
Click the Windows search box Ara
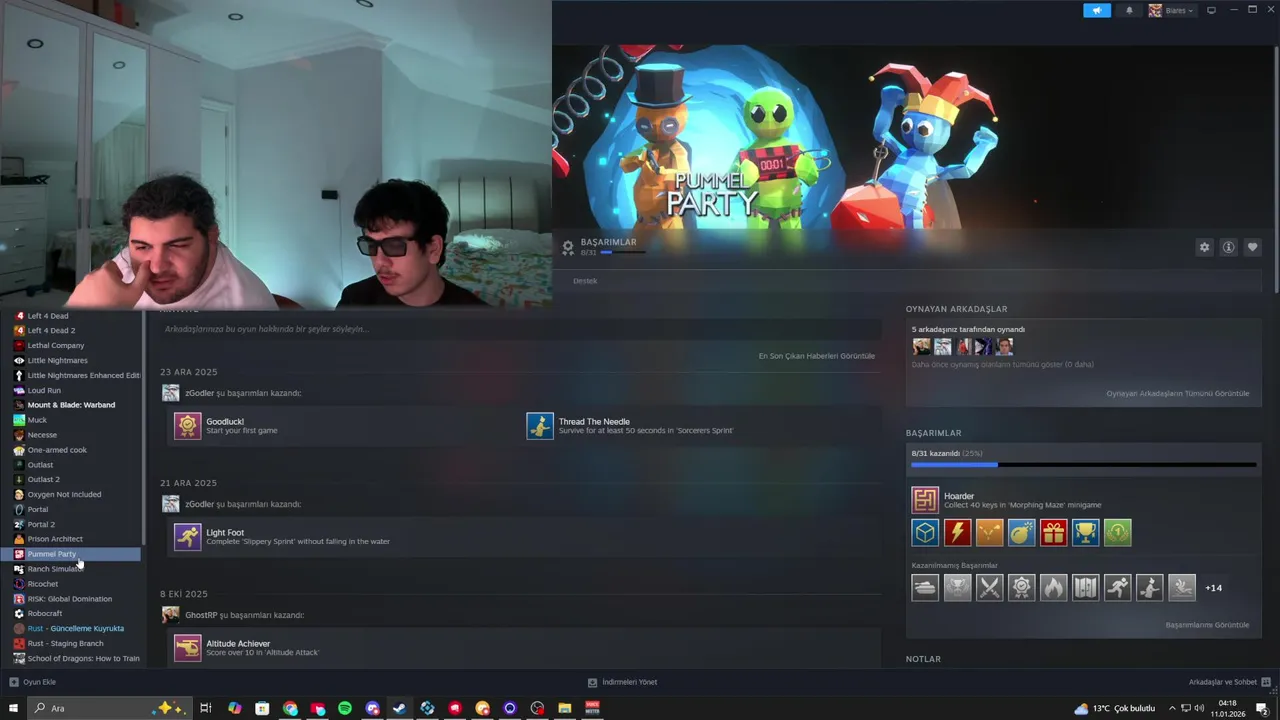coord(109,708)
